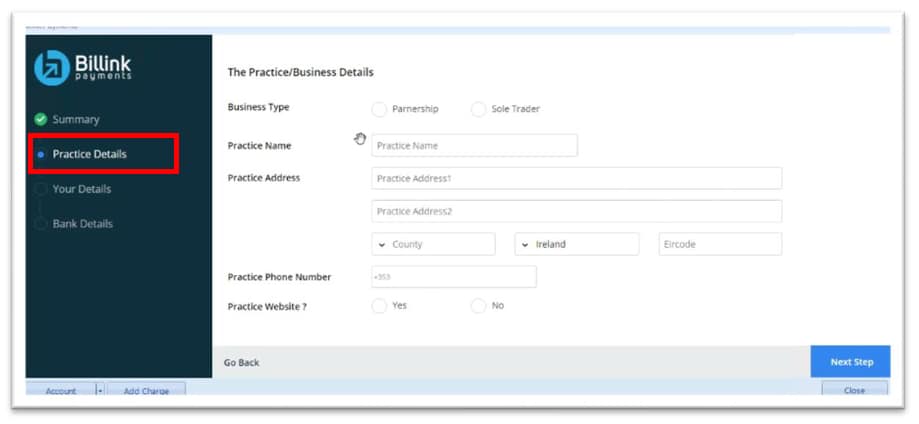Select the Parnership business type
Image resolution: width=919 pixels, height=424 pixels.
[379, 109]
